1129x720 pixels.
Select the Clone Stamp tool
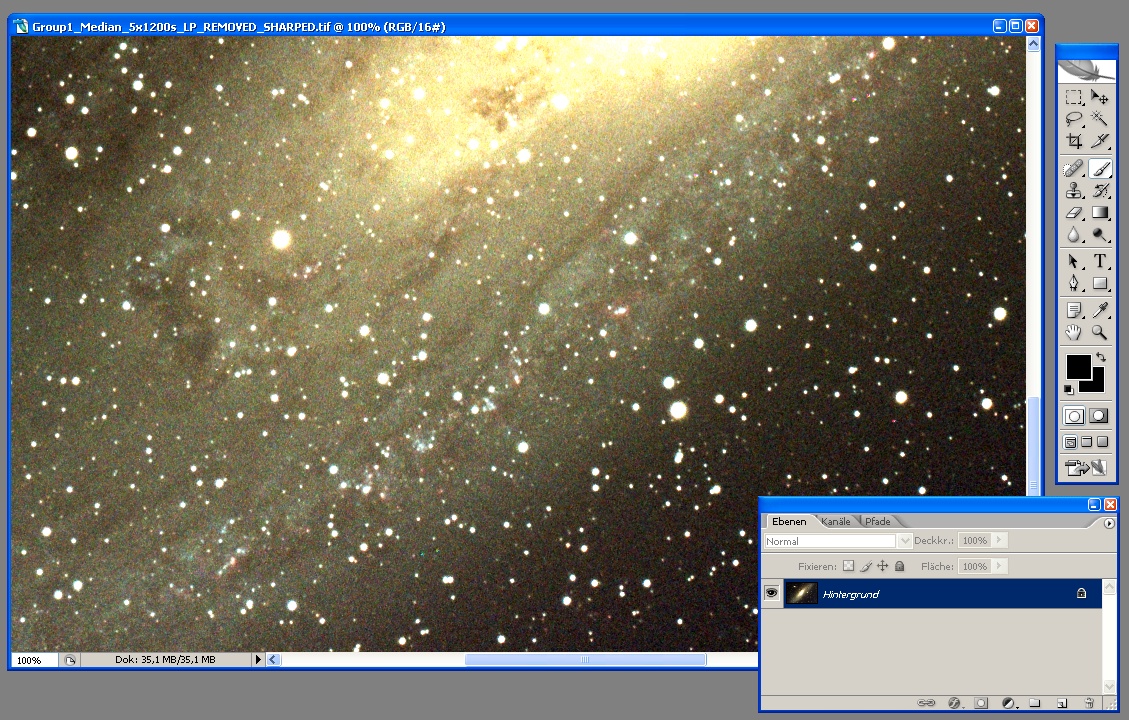1074,191
